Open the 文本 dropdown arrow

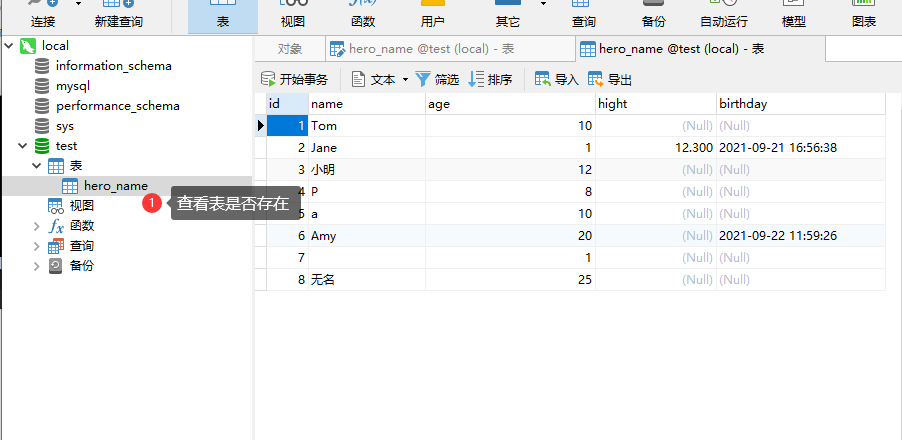(x=405, y=79)
